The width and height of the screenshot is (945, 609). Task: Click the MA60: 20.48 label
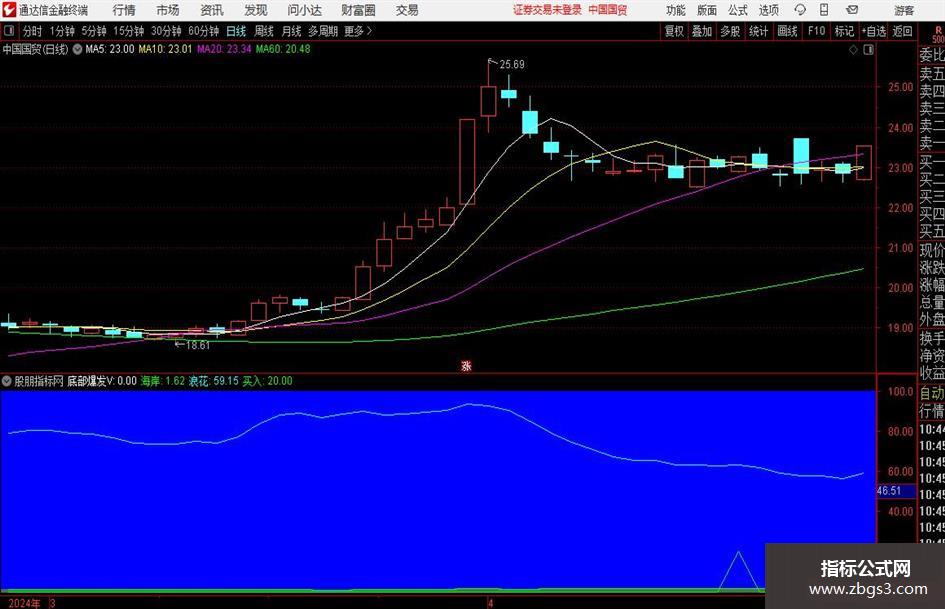283,49
